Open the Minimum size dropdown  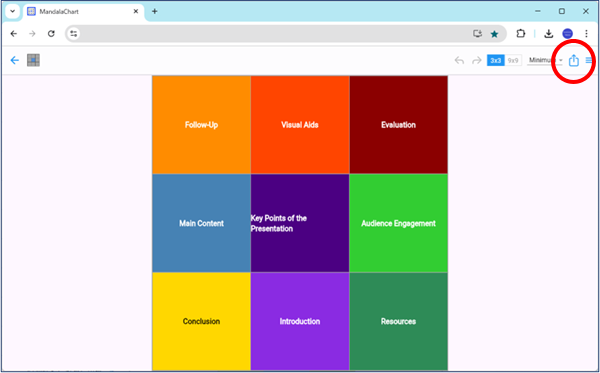(545, 60)
